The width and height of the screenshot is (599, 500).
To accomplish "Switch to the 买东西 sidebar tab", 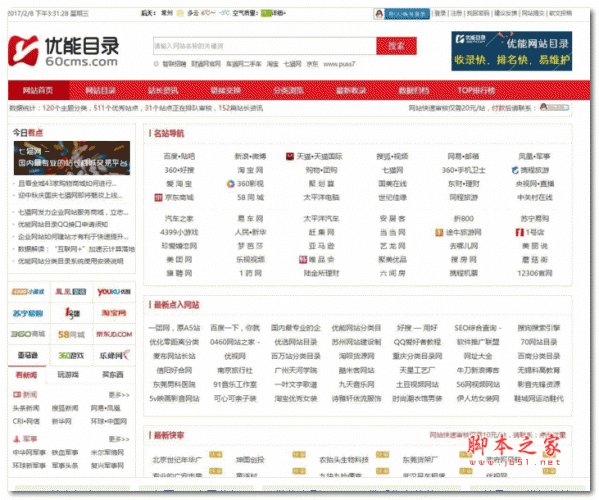I will 113,375.
